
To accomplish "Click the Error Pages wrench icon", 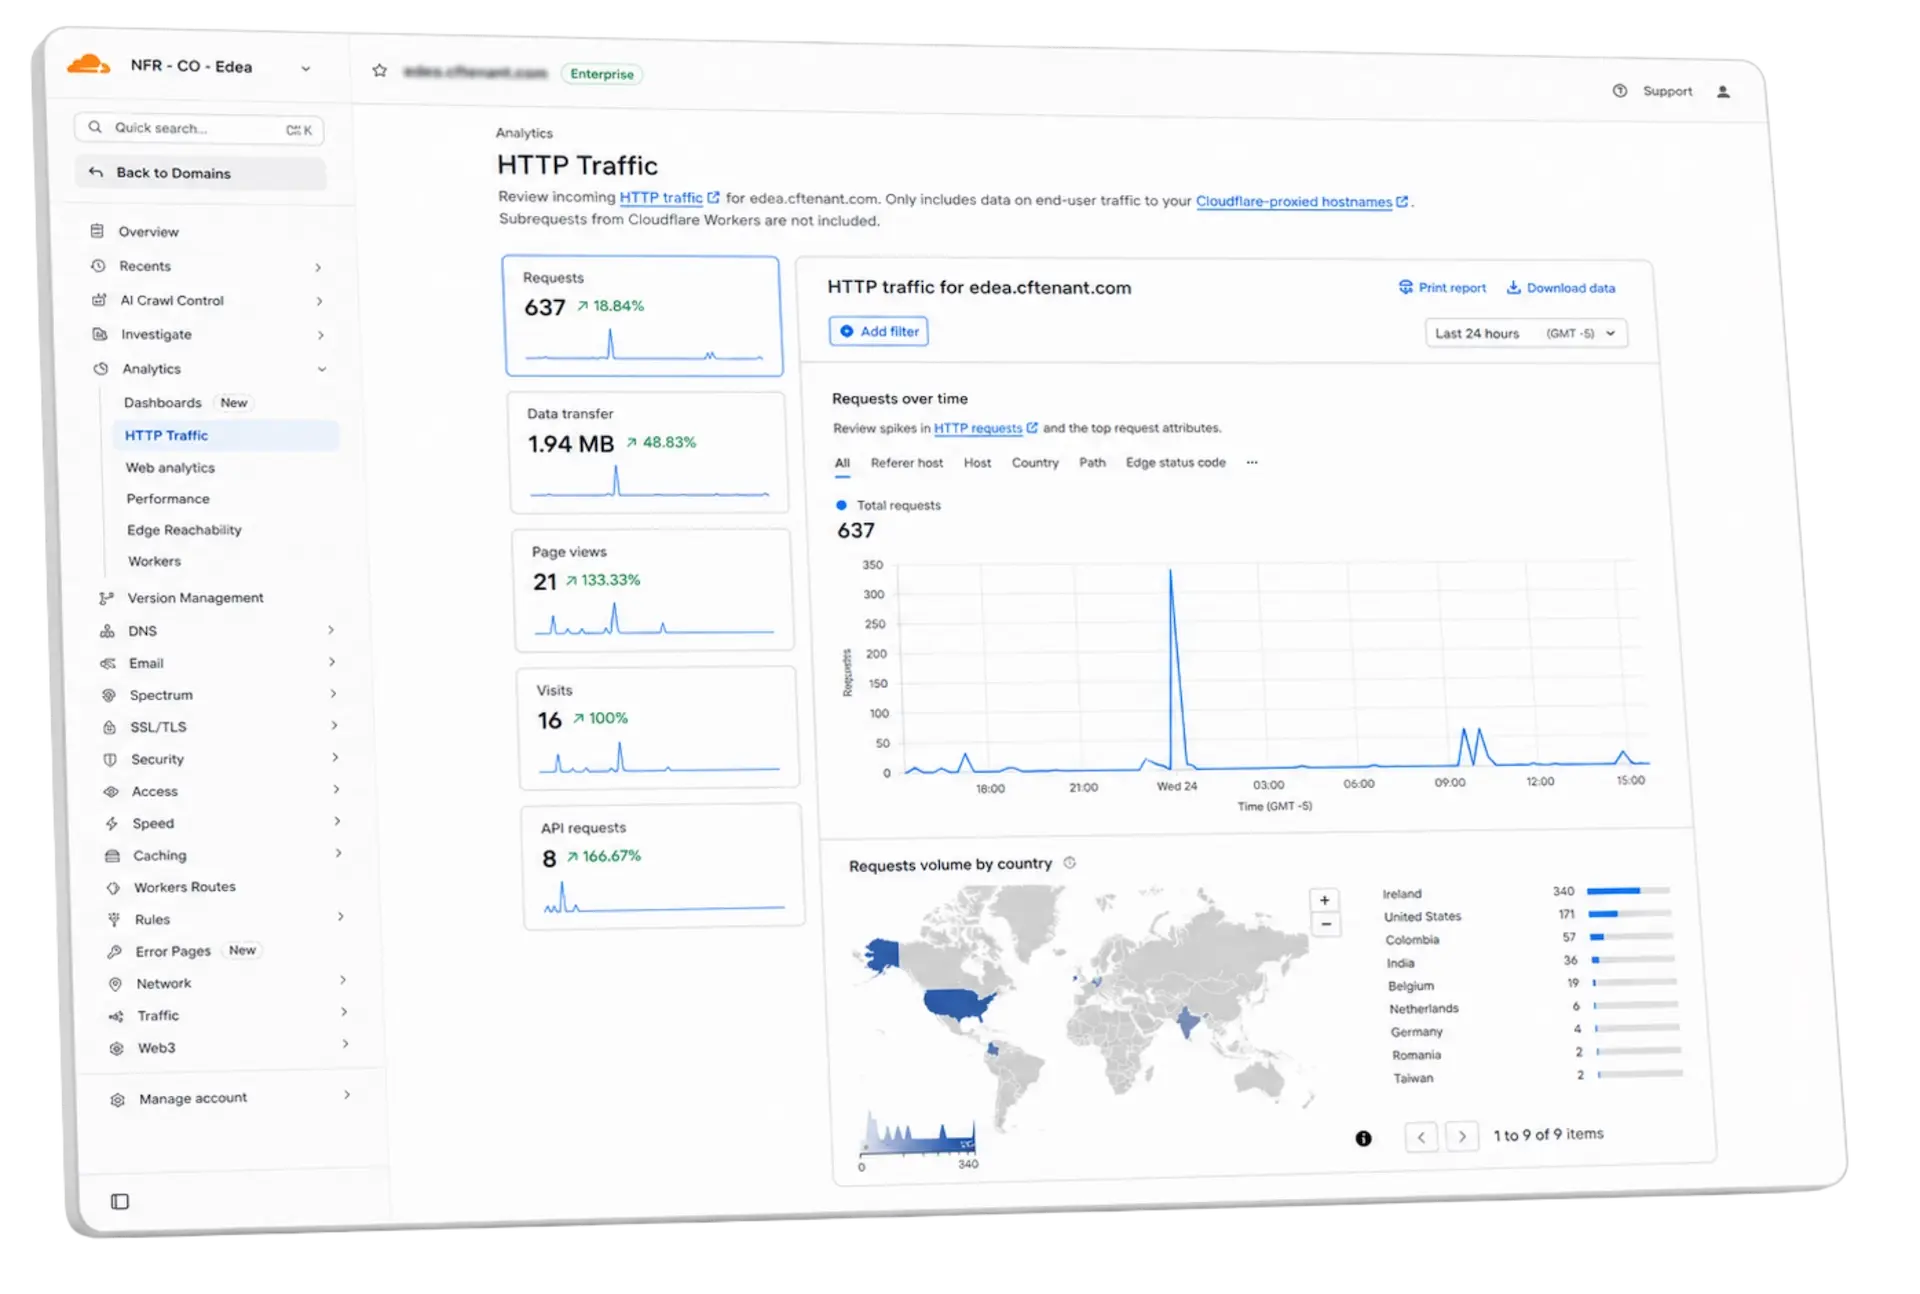I will click(115, 951).
